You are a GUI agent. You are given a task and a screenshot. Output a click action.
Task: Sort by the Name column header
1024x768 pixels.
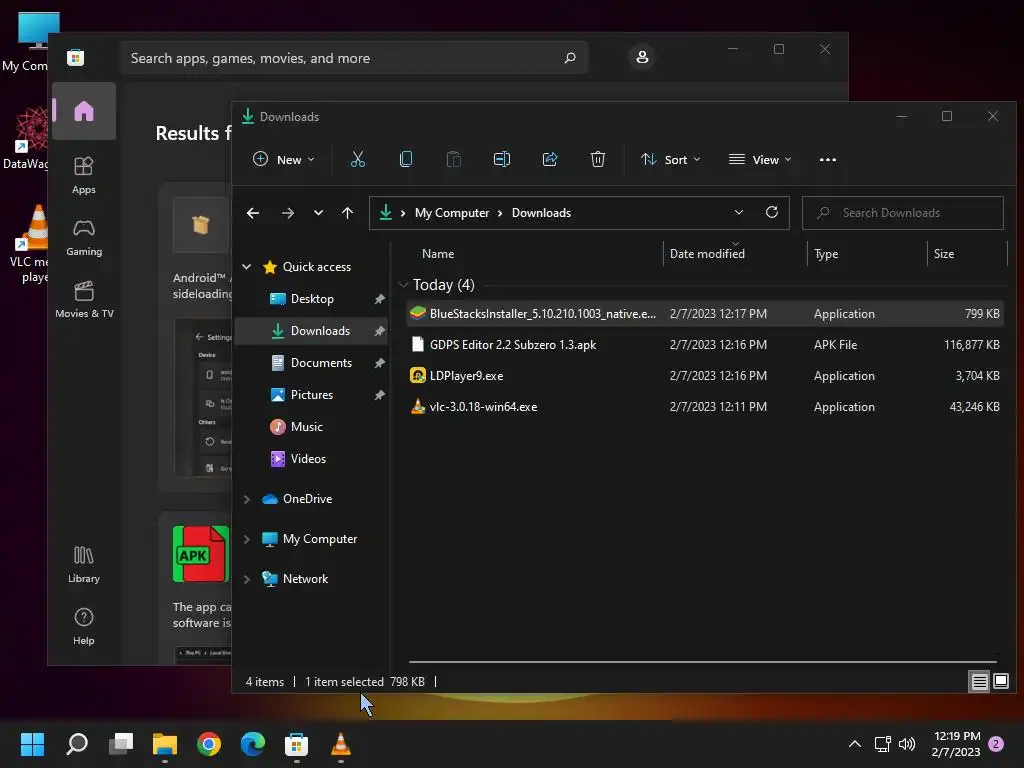pos(534,253)
